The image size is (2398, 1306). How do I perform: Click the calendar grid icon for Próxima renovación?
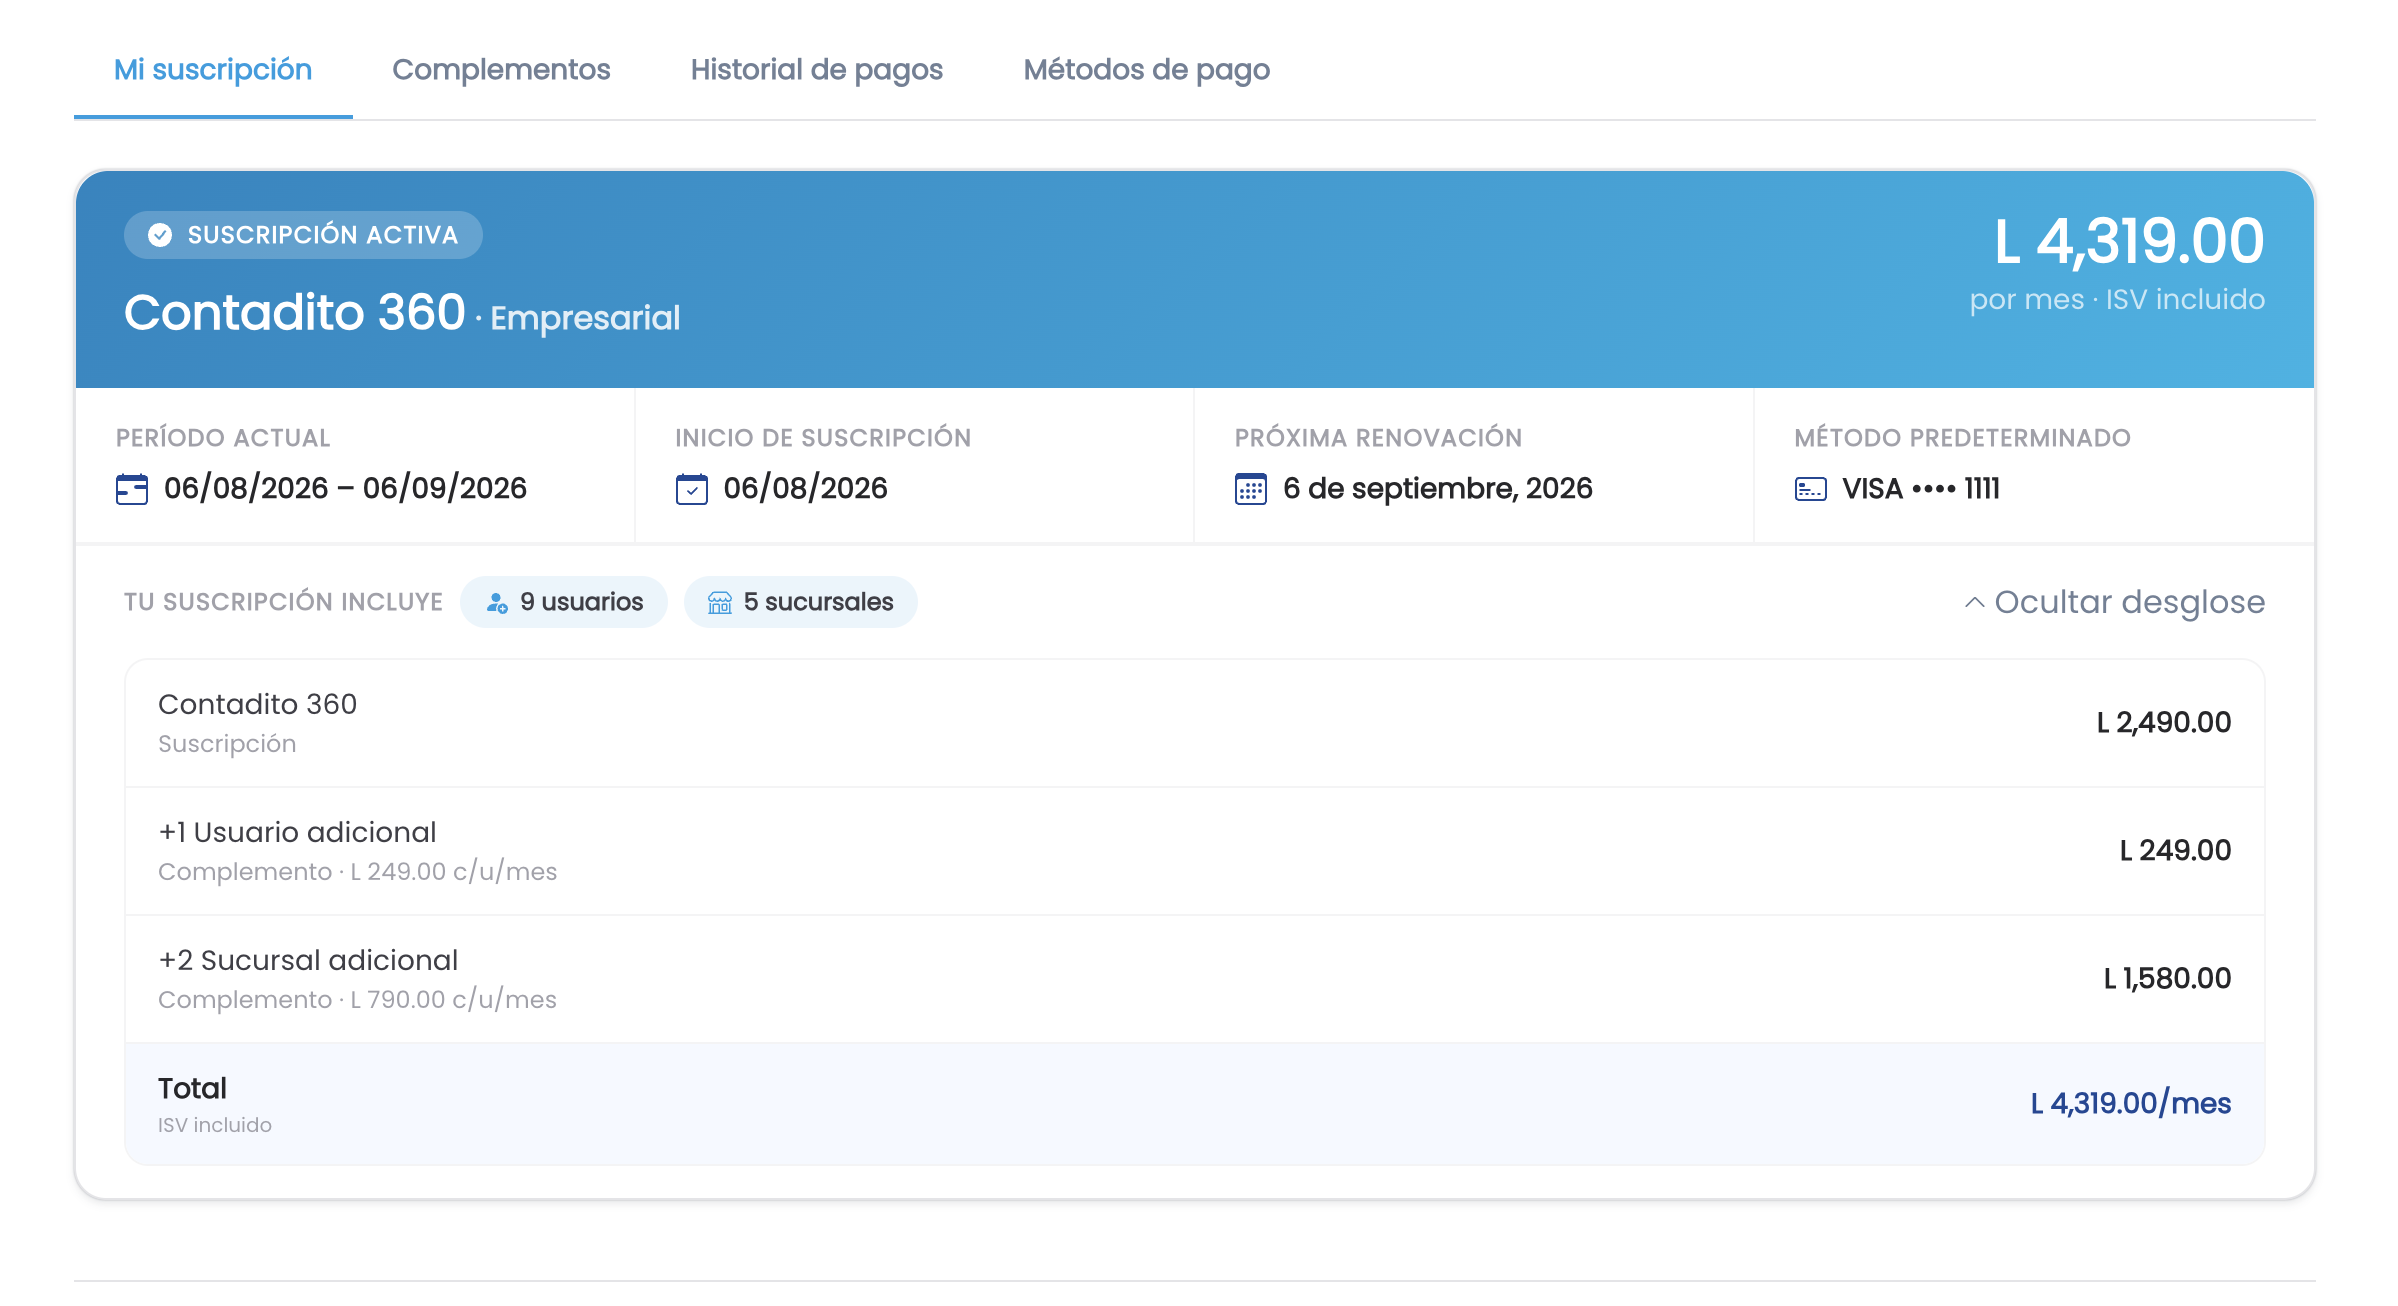click(1251, 489)
